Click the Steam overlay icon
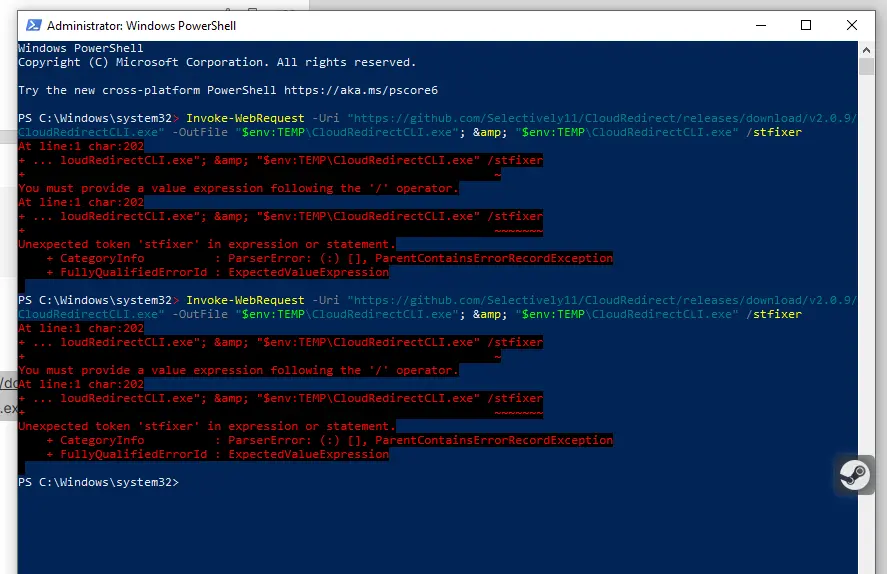Screen dimensions: 887x574 tap(854, 474)
